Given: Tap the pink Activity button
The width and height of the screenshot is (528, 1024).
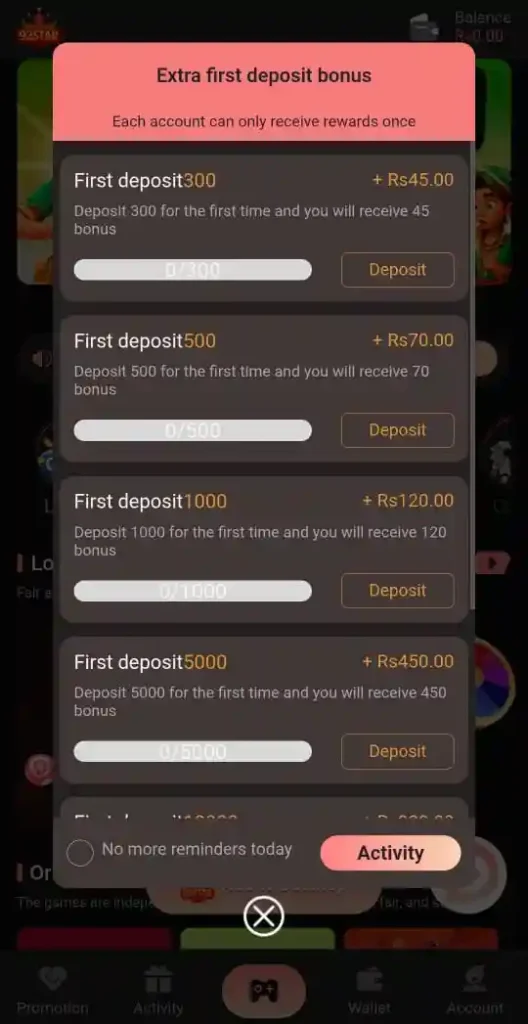Looking at the screenshot, I should click(391, 852).
